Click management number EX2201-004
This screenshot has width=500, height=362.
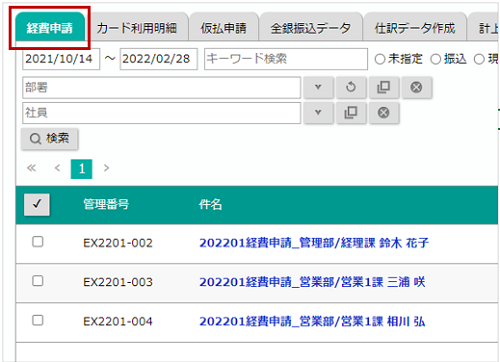[118, 322]
